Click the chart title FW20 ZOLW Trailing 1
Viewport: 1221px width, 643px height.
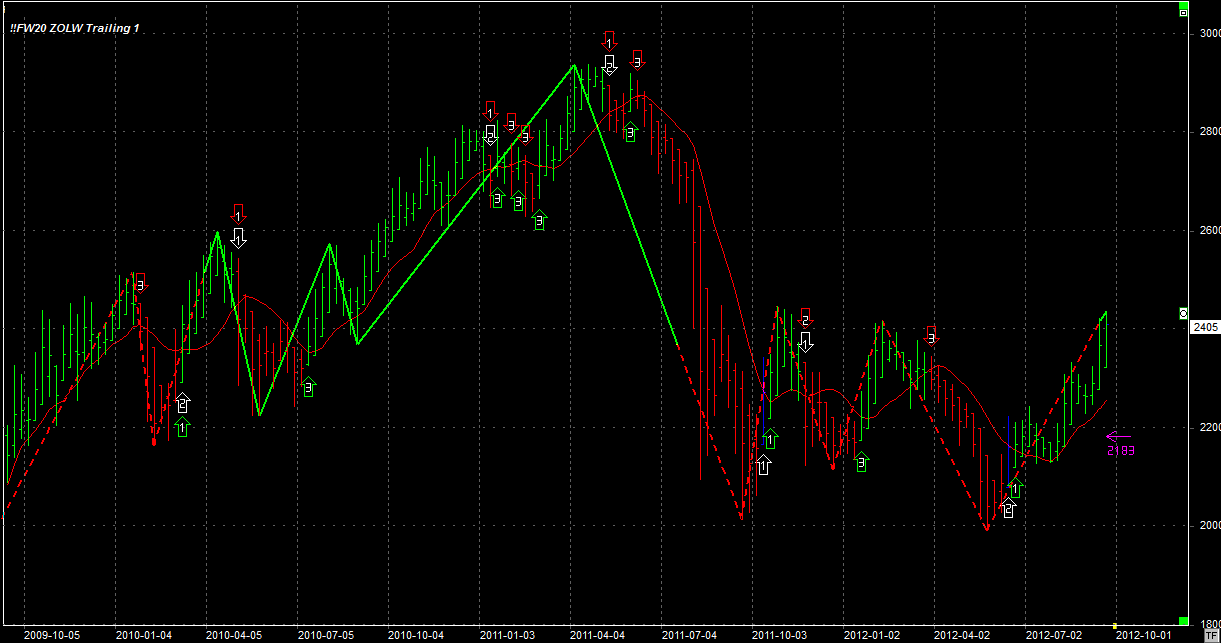[75, 28]
